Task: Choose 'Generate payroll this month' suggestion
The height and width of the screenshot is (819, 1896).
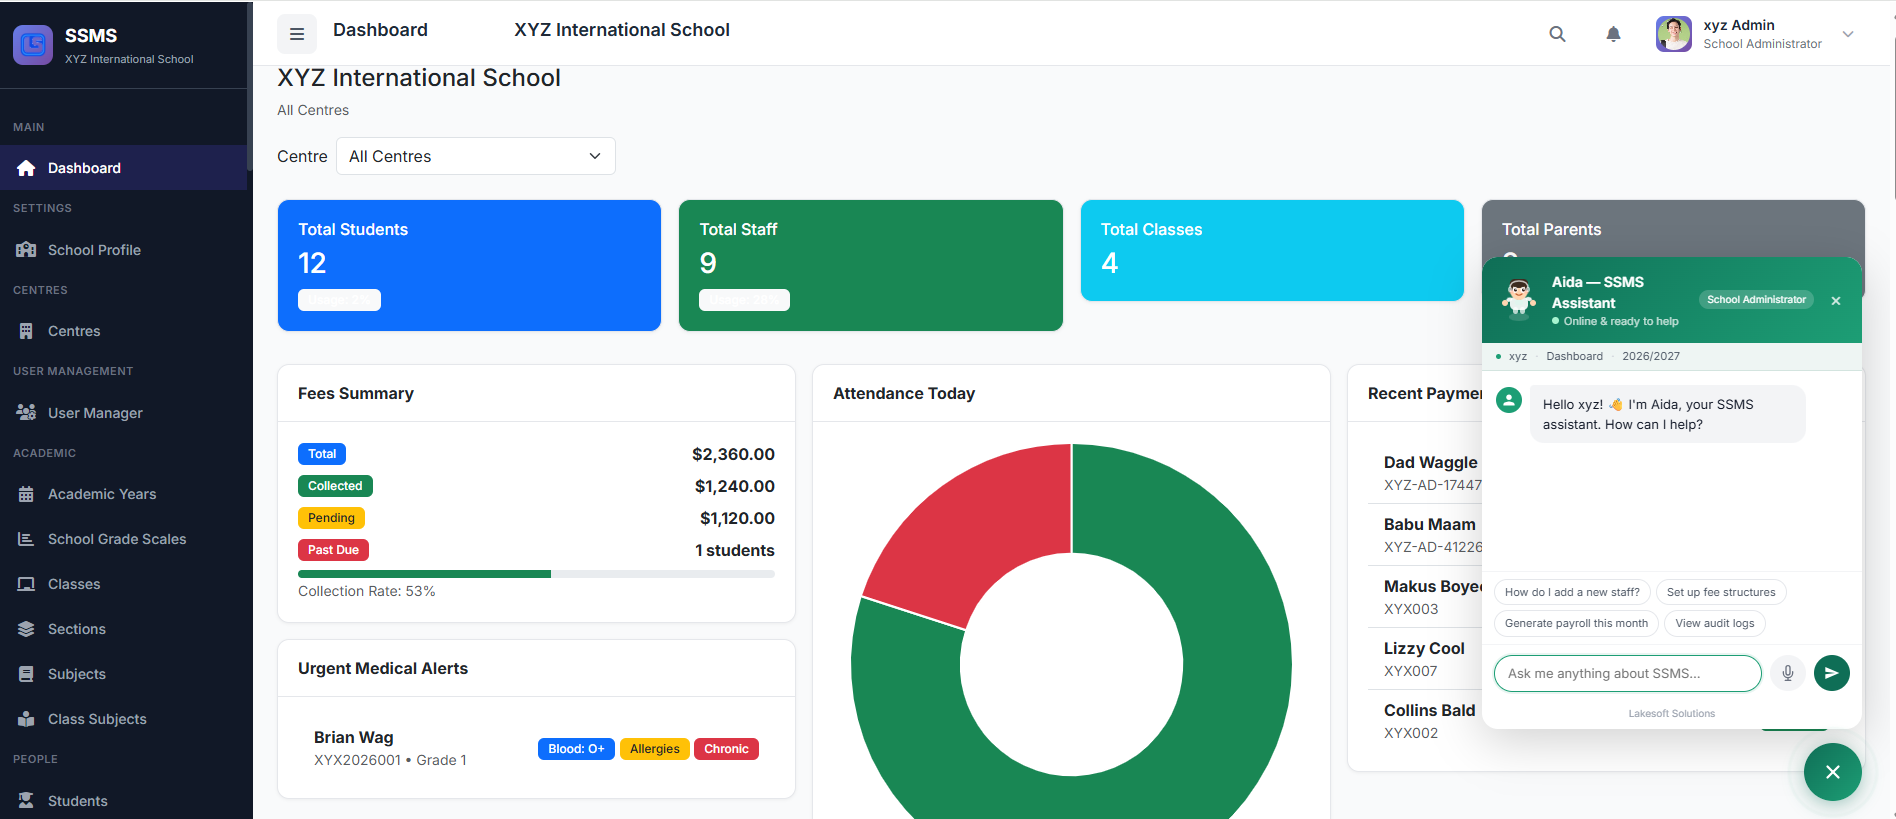Action: [1576, 623]
